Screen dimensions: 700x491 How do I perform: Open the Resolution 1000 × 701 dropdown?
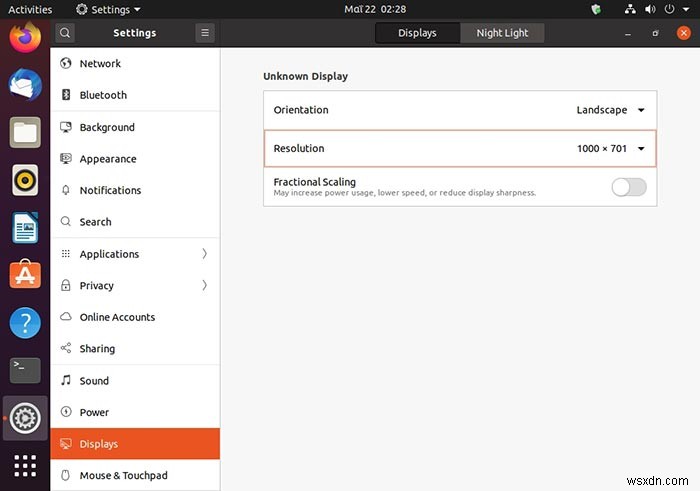click(610, 148)
